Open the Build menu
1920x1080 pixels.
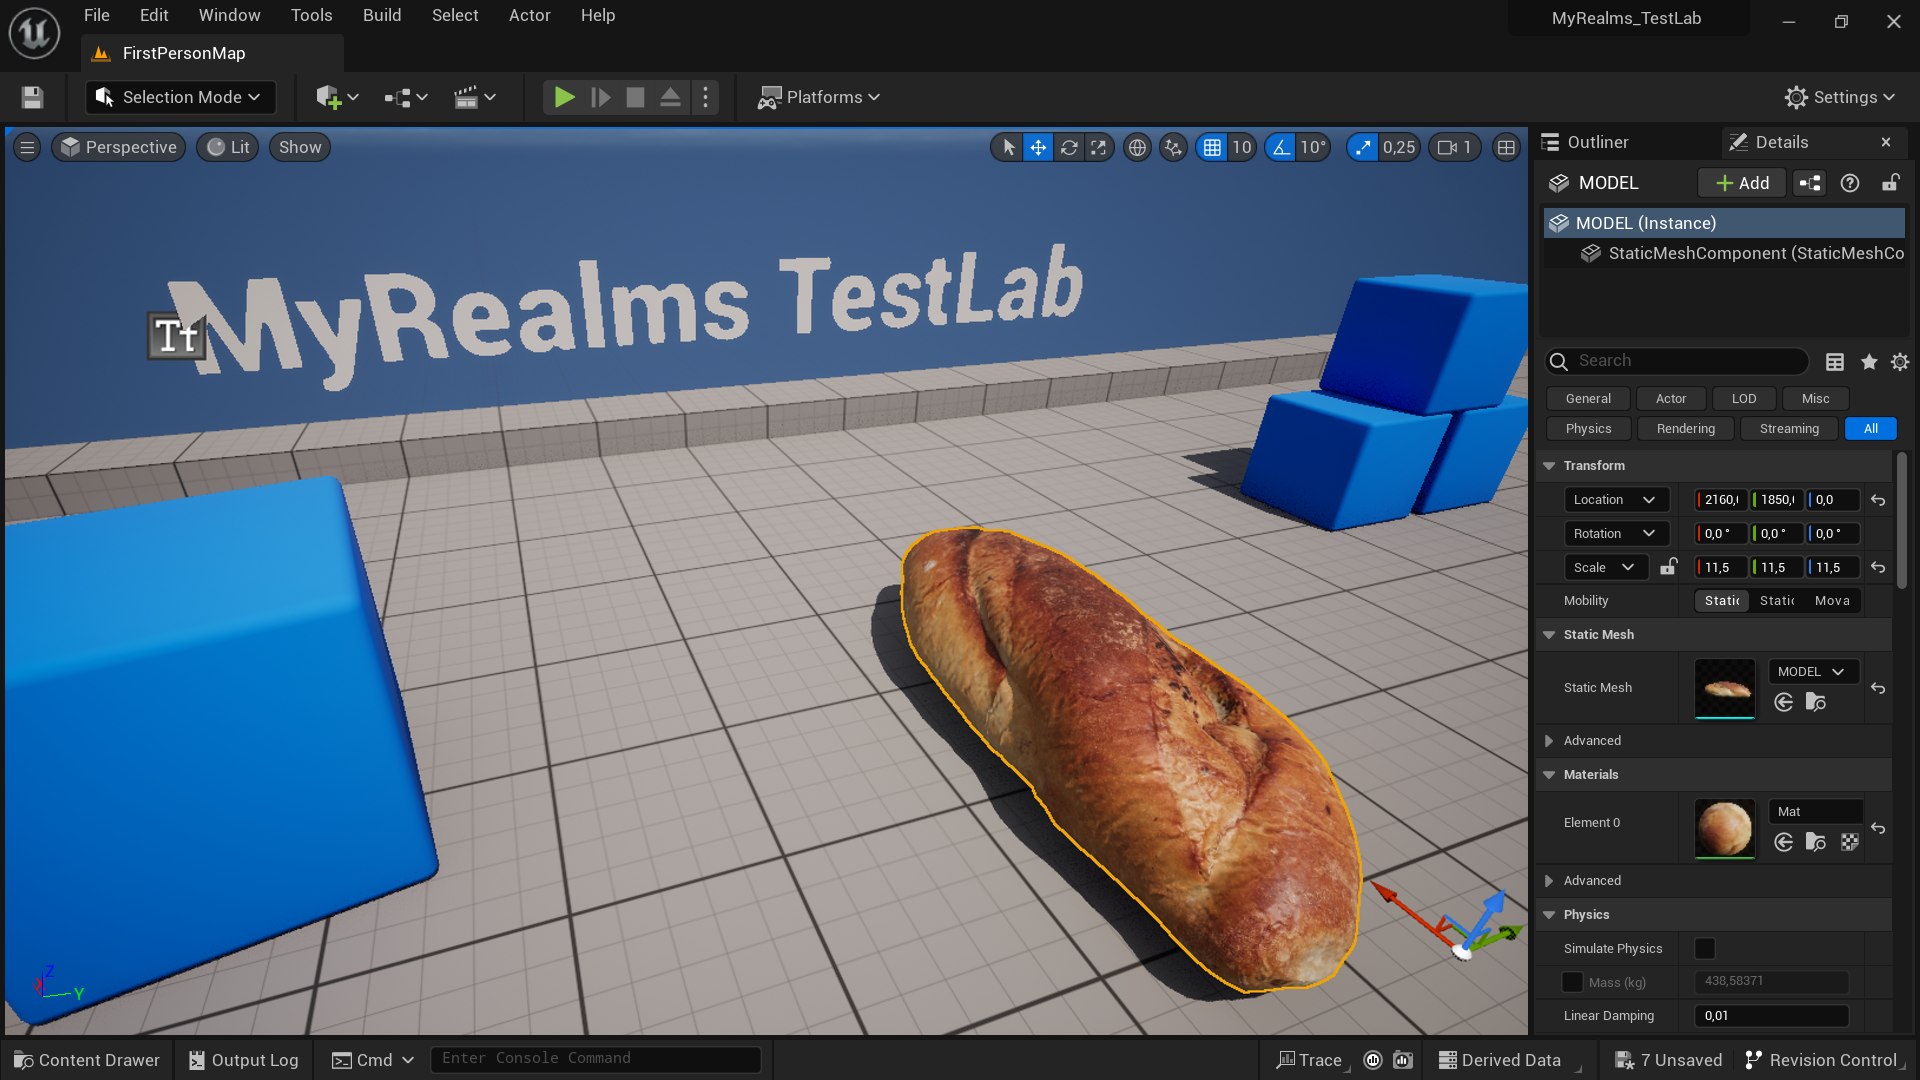tap(382, 15)
